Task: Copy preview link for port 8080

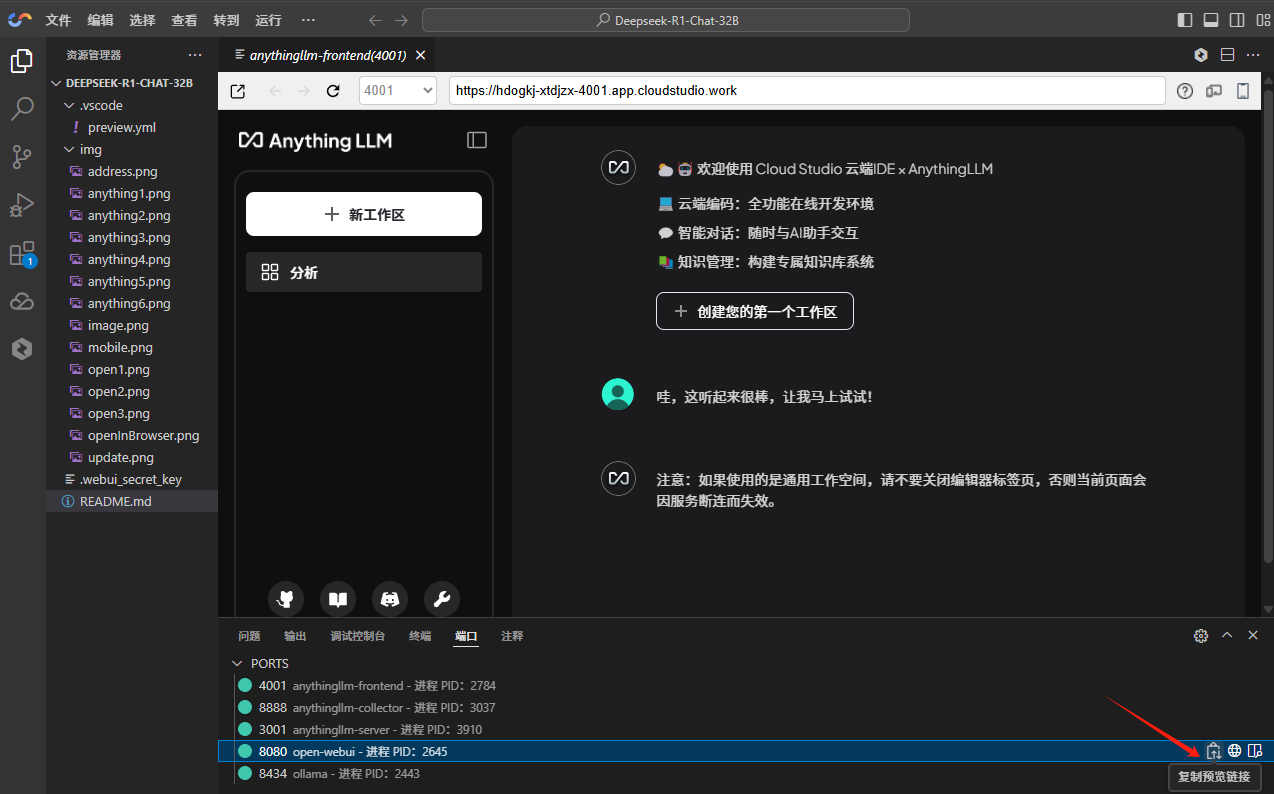Action: click(1214, 751)
